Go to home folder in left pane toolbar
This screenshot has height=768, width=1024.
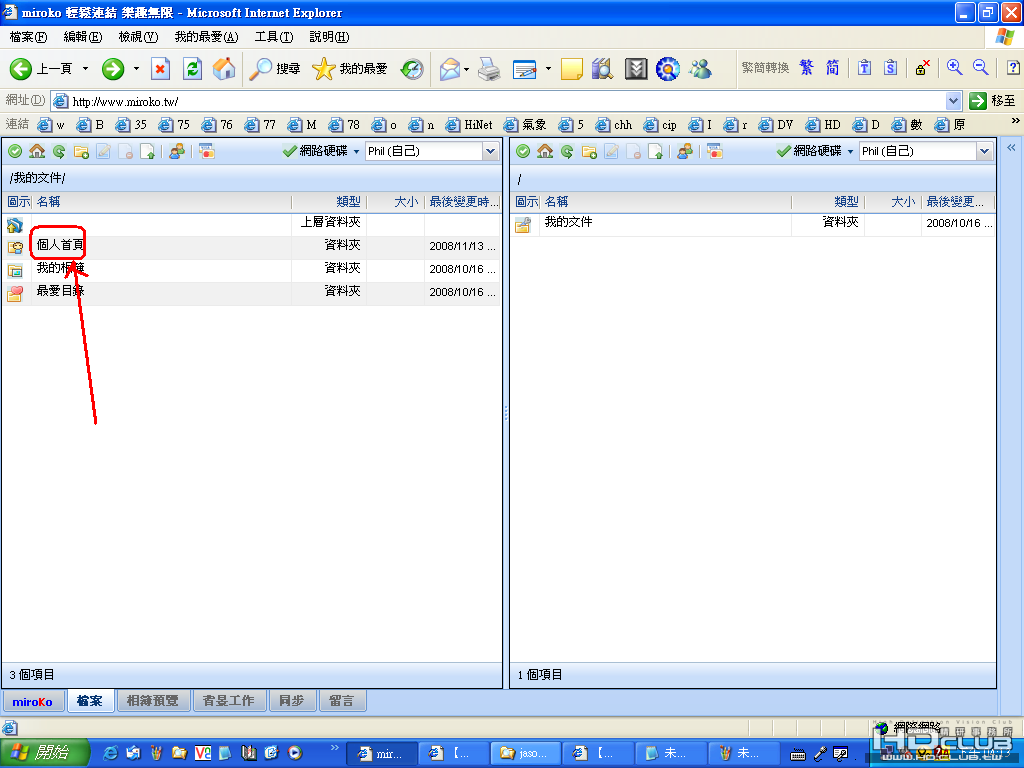[37, 152]
